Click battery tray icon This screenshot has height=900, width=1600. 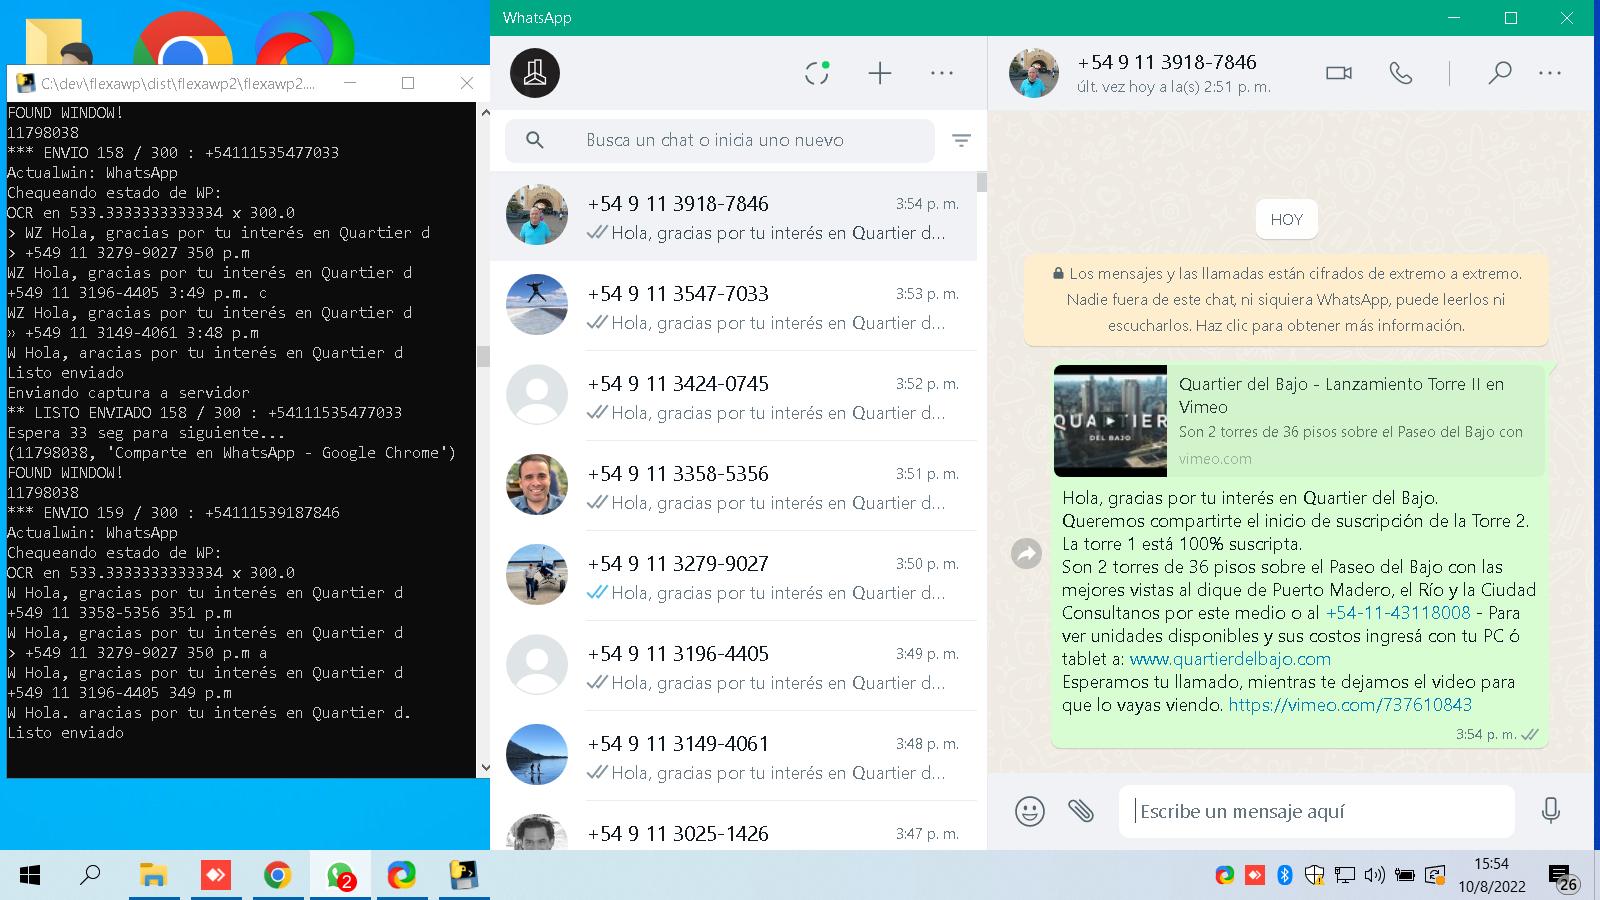(1405, 876)
